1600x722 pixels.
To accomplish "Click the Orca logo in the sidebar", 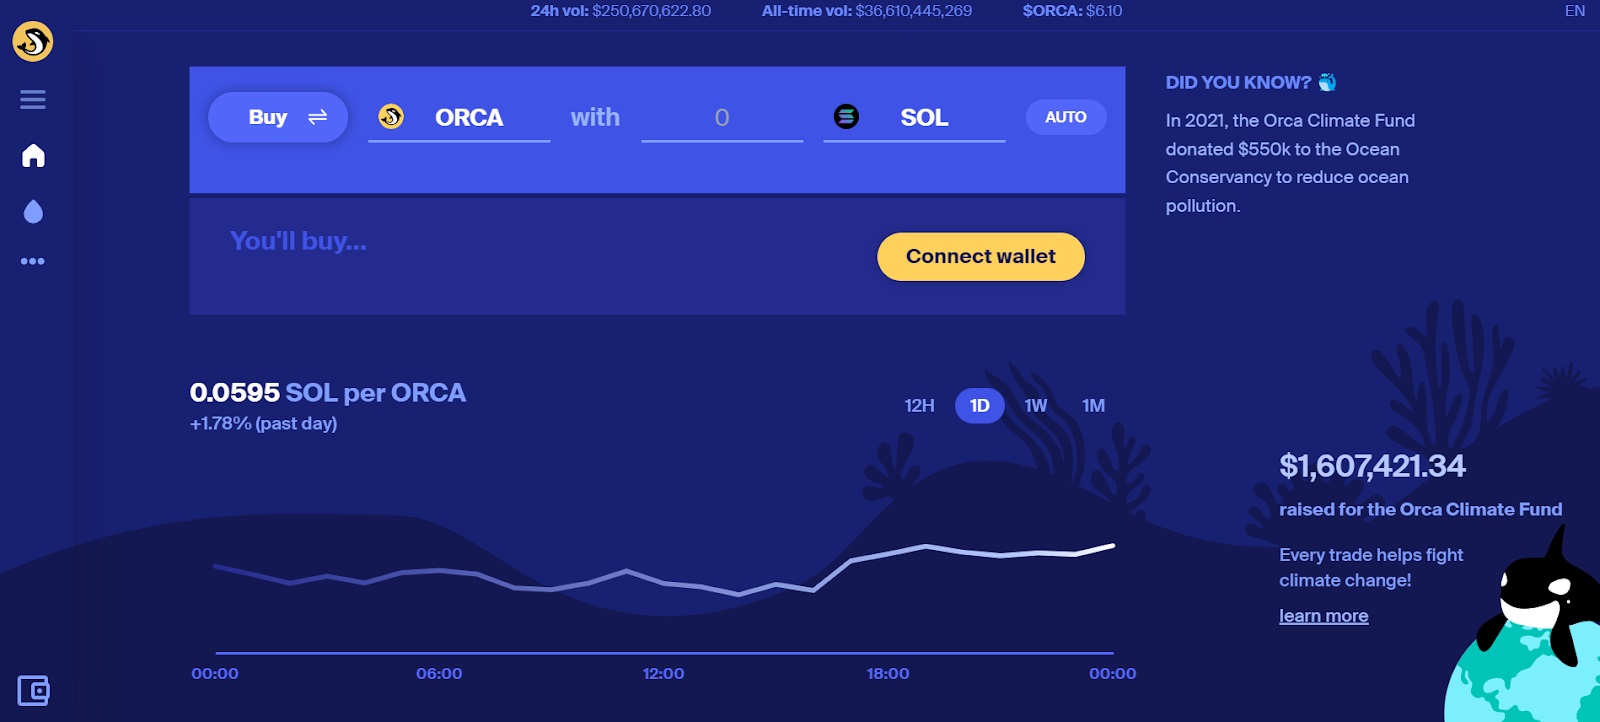I will [x=33, y=42].
